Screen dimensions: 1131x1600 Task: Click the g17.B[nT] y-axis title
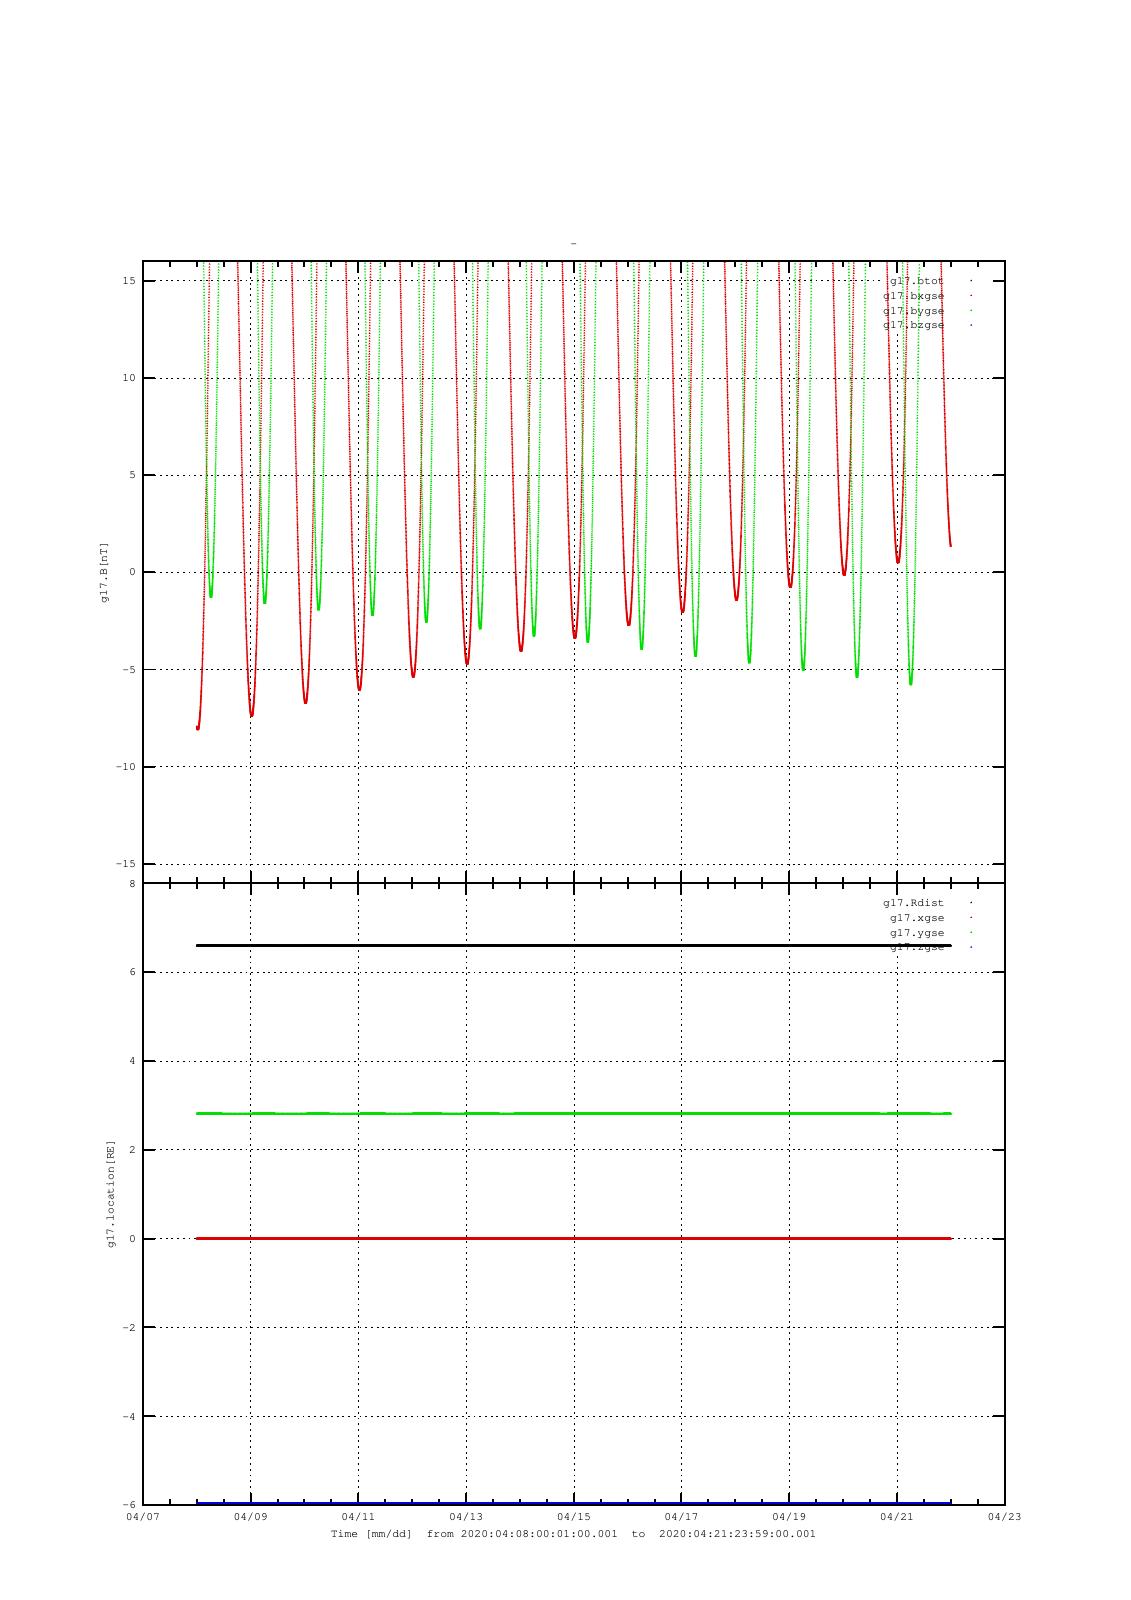click(104, 572)
